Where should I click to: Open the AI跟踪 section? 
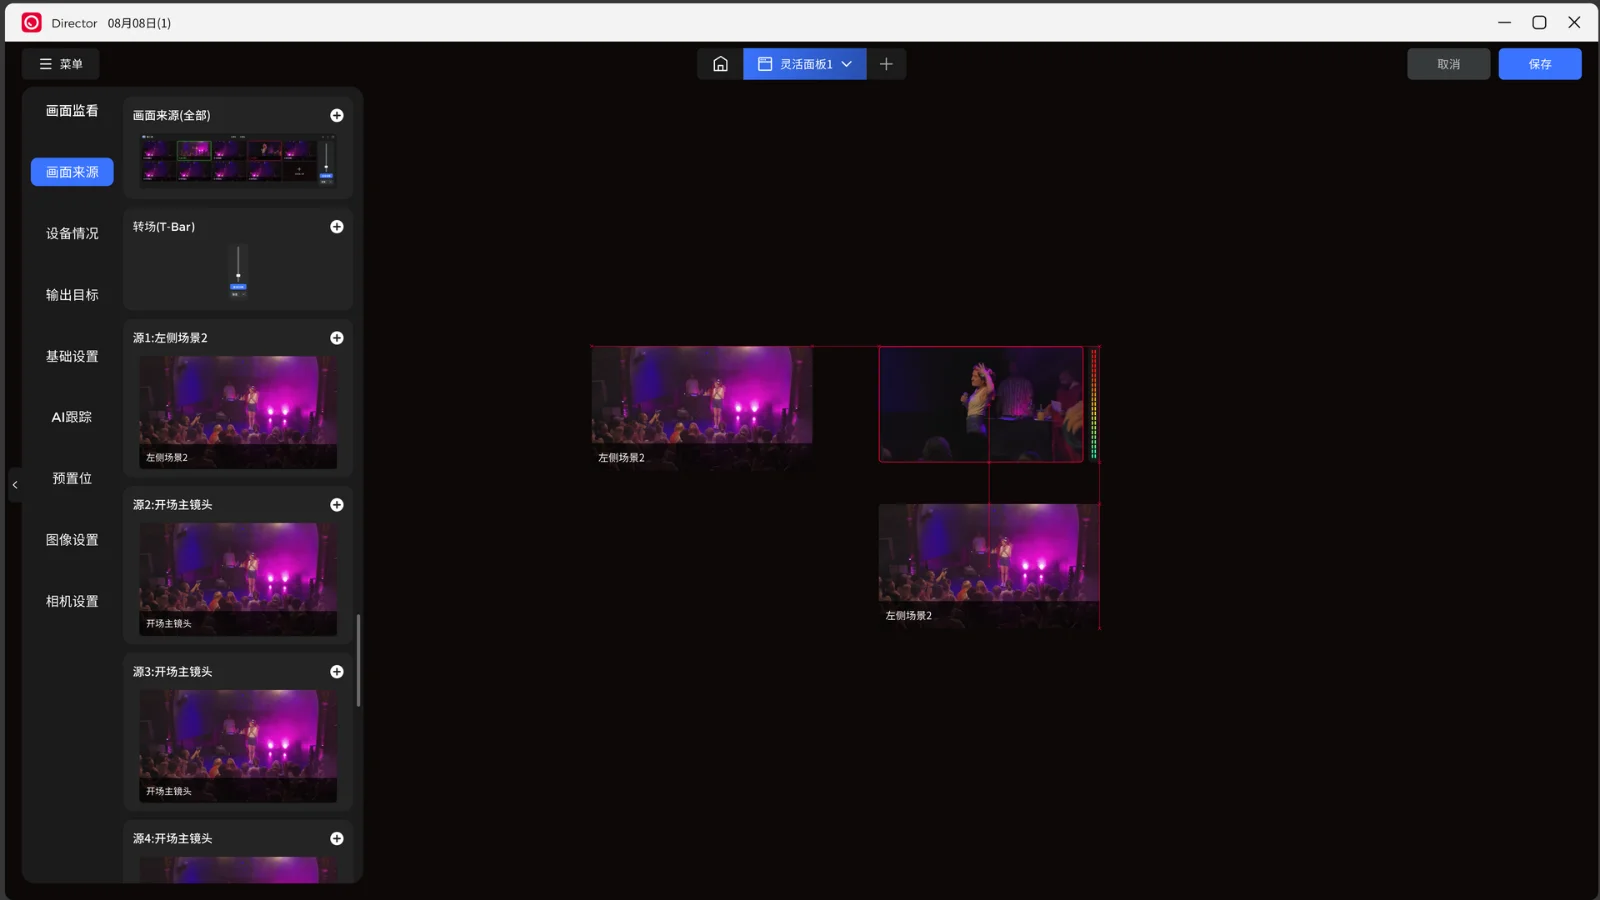click(72, 417)
